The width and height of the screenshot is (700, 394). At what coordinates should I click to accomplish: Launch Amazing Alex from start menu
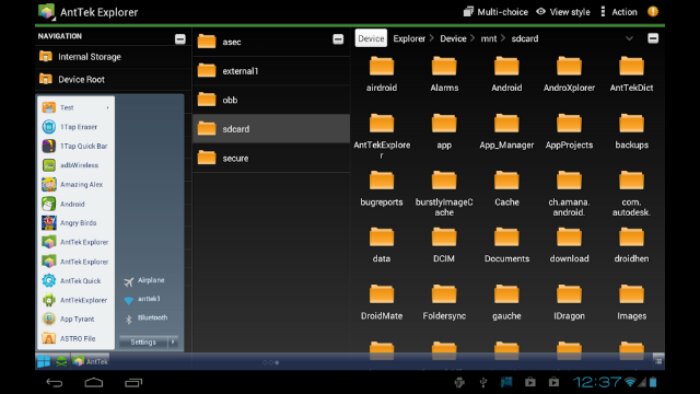pos(76,184)
